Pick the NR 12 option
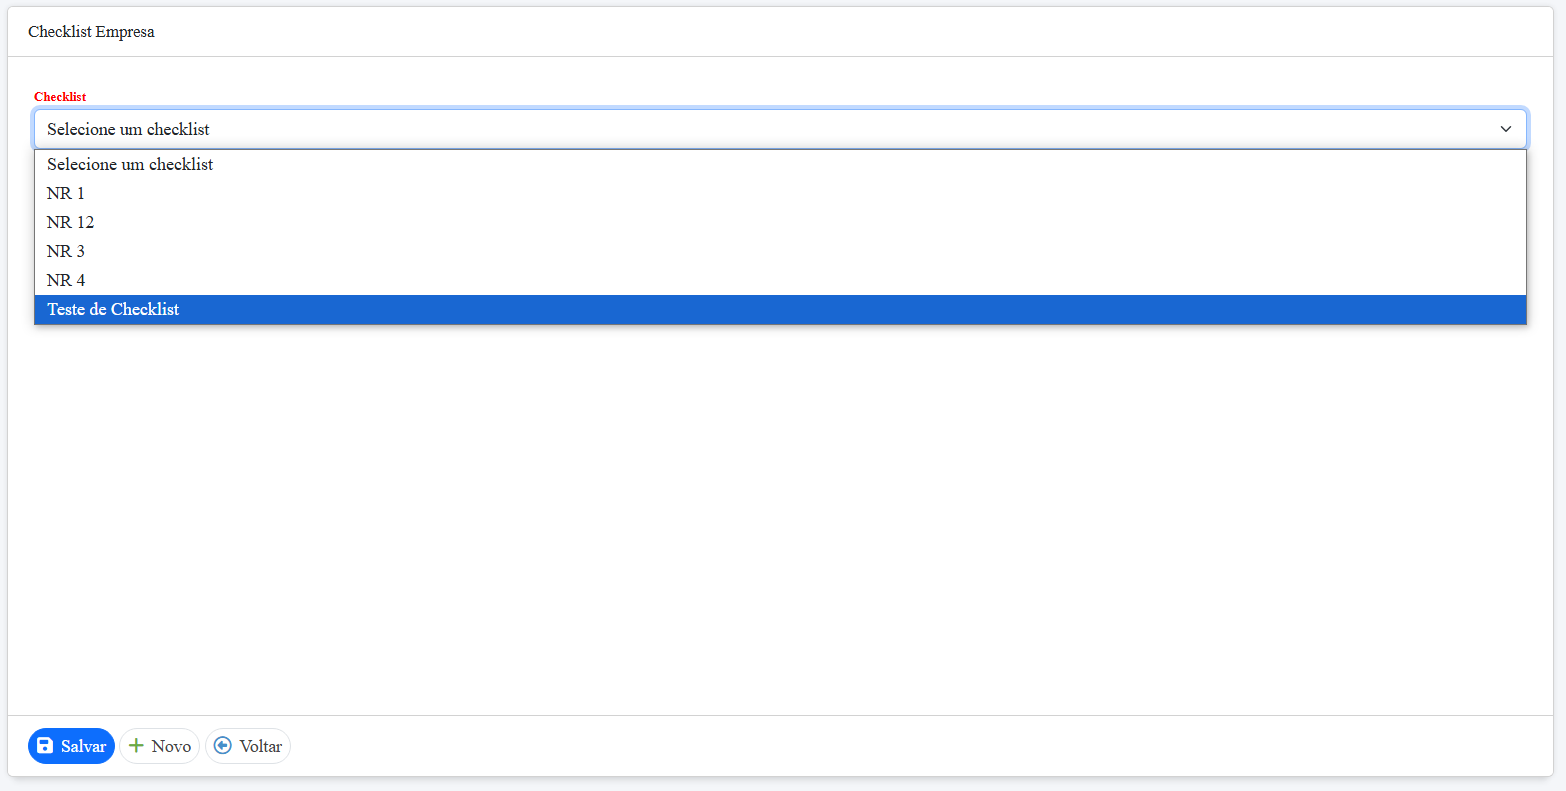Viewport: 1566px width, 791px height. tap(71, 222)
